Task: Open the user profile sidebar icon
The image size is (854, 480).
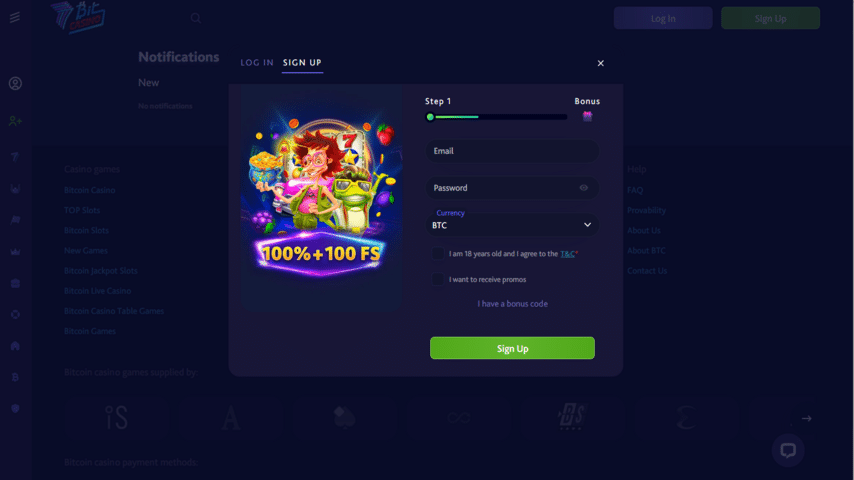Action: (15, 83)
